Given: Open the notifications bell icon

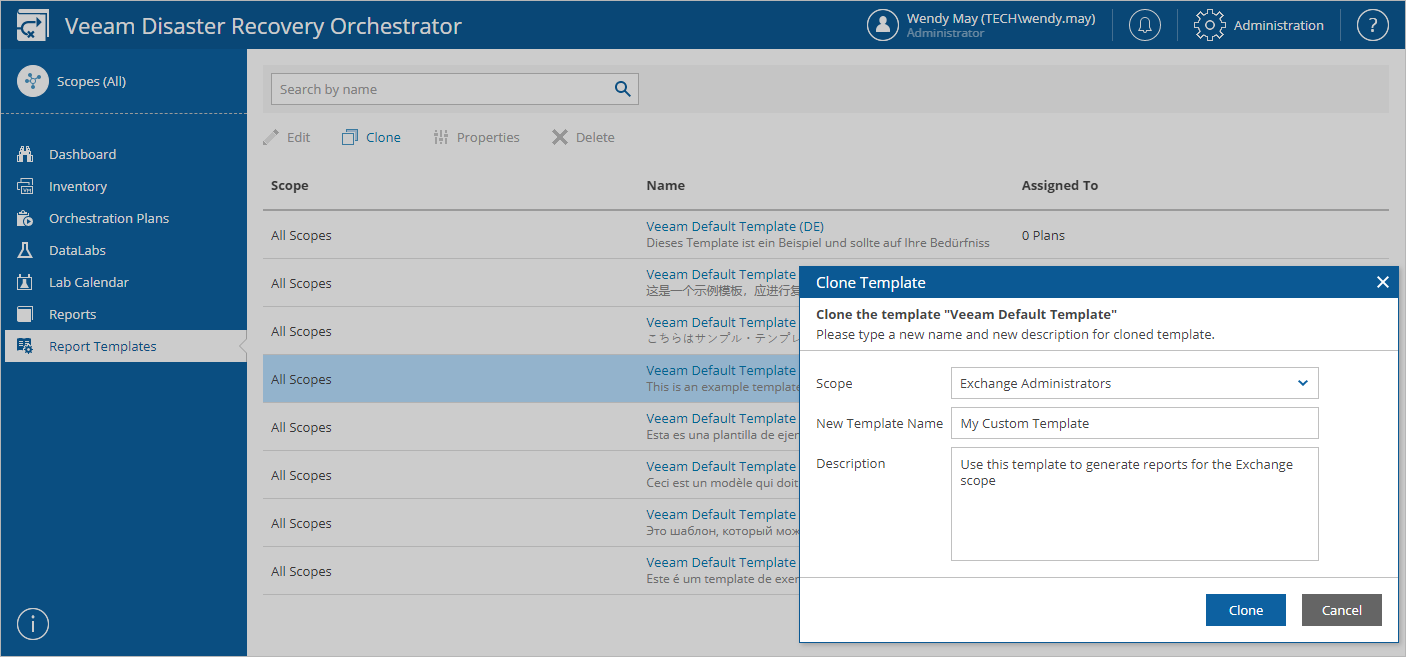Looking at the screenshot, I should pyautogui.click(x=1145, y=26).
